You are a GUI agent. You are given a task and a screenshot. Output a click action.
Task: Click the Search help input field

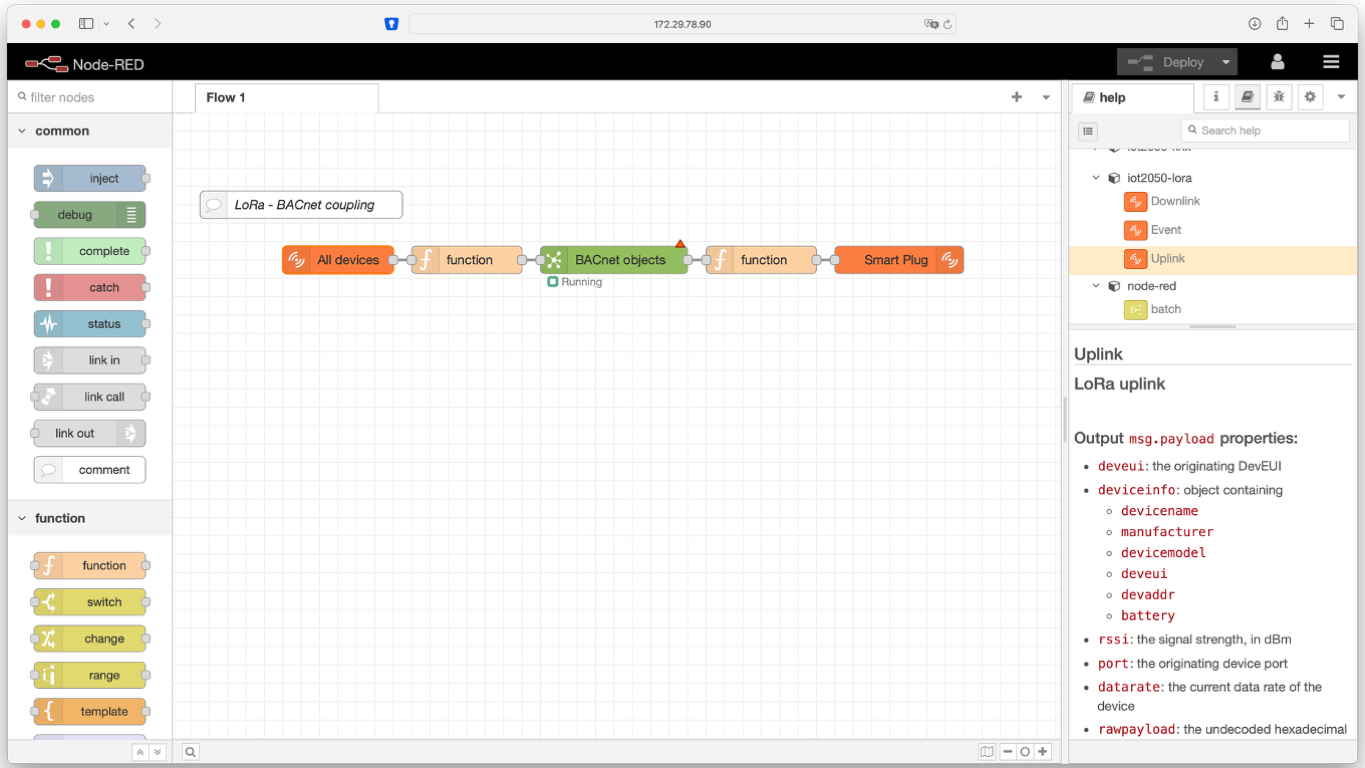1265,131
